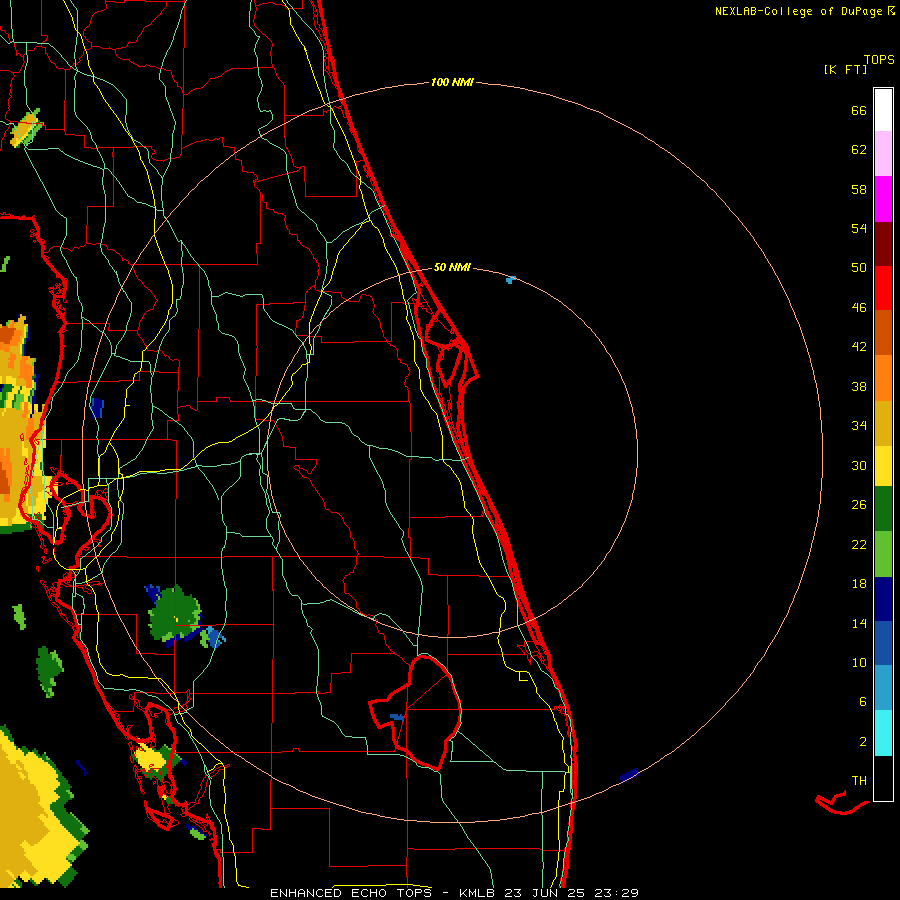
Task: Select the "6" legend value
Action: point(862,701)
